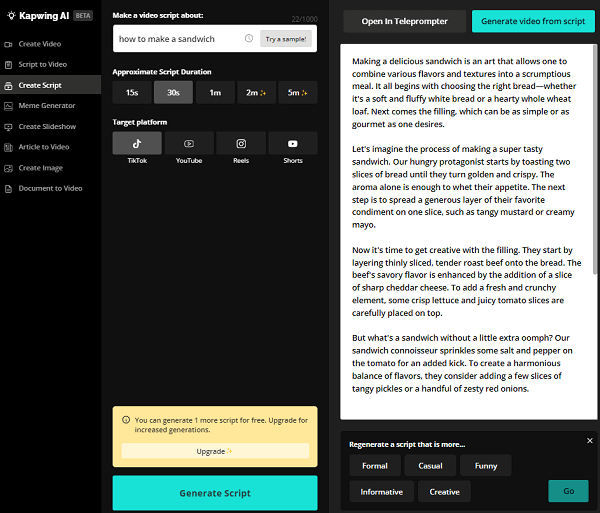This screenshot has height=513, width=600.
Task: Click the Upgrade button in yellow notice
Action: pyautogui.click(x=215, y=451)
